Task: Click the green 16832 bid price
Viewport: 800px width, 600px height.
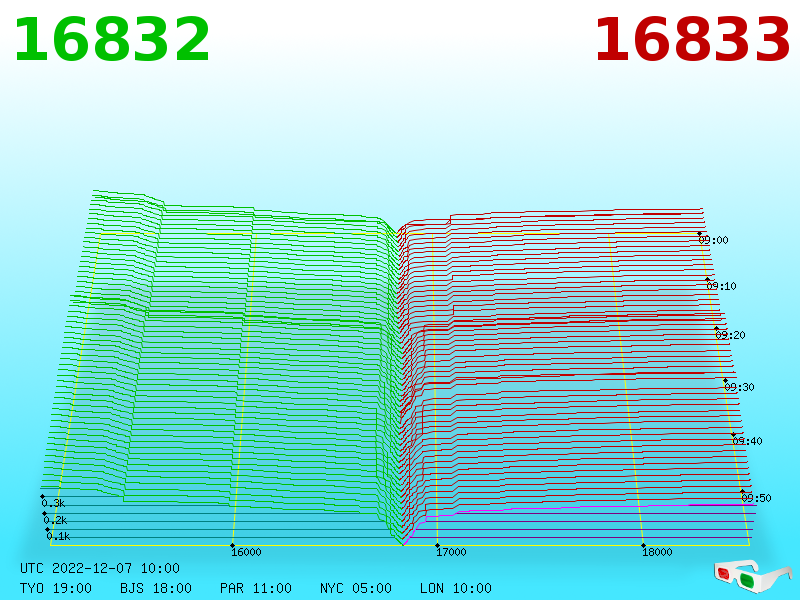Action: coord(112,40)
